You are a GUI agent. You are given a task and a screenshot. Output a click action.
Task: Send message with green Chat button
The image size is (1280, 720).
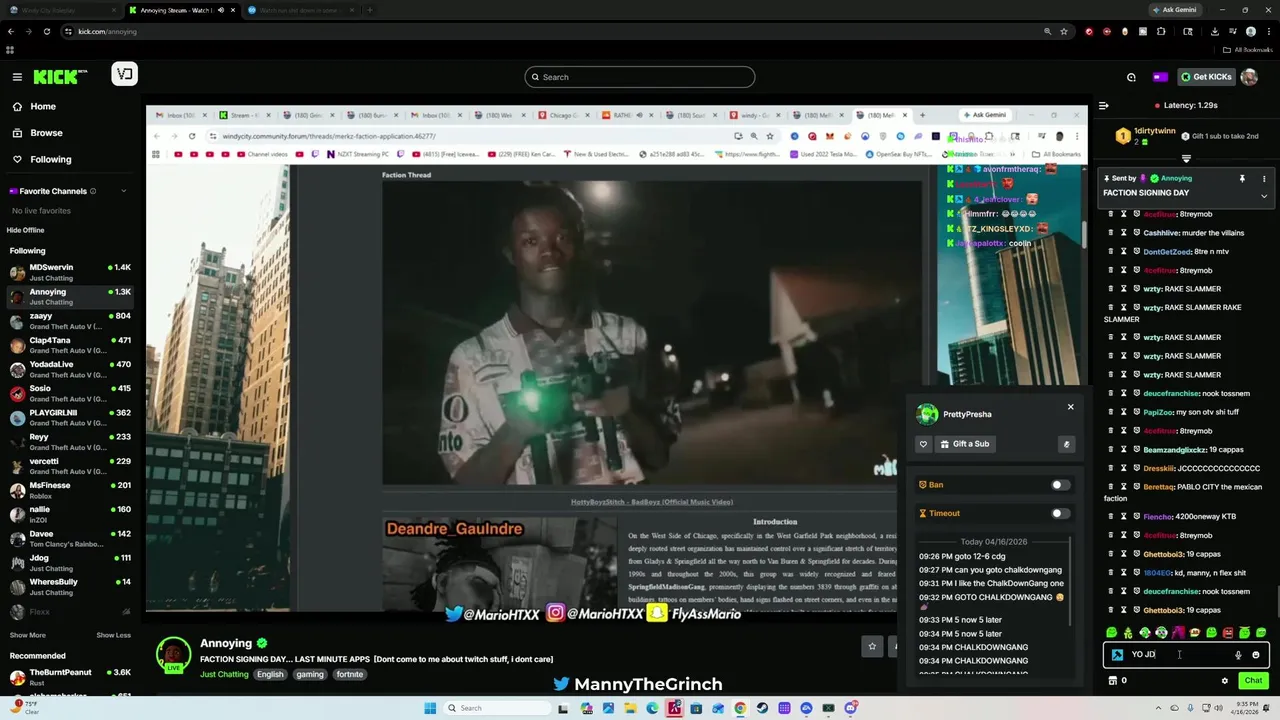[x=1253, y=681]
